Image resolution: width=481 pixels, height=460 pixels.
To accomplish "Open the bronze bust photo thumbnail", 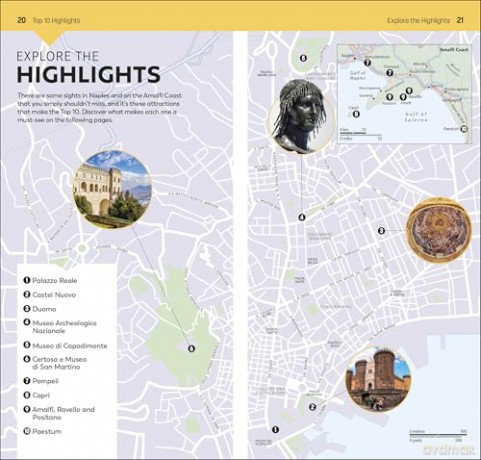I will point(302,117).
